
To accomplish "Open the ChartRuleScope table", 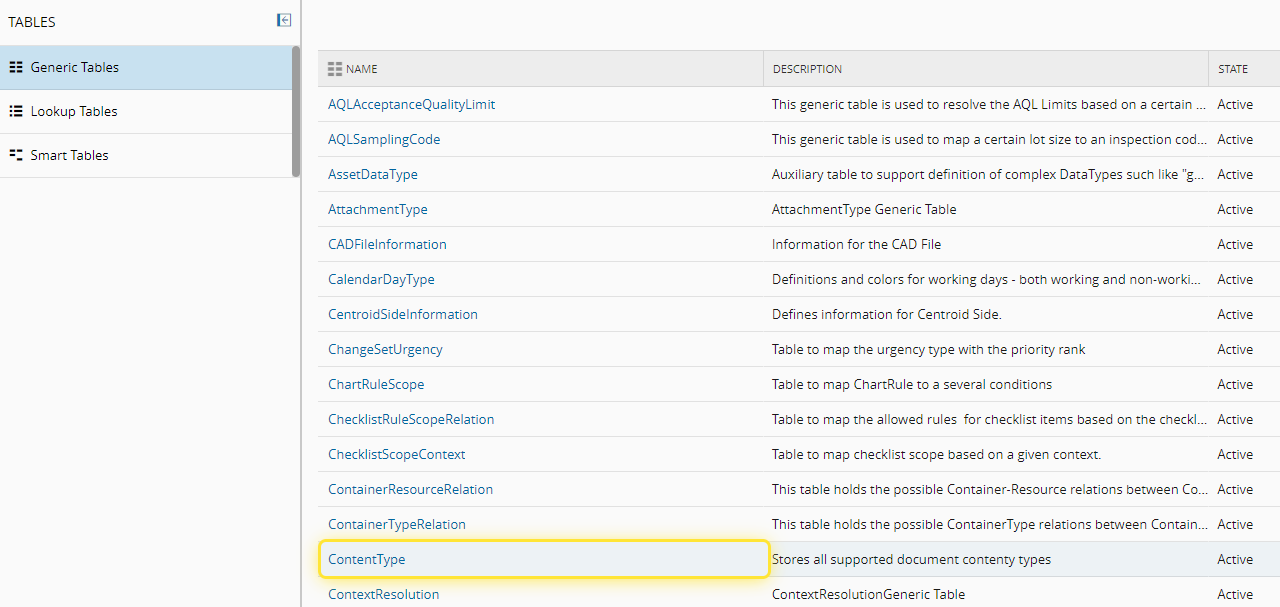I will [376, 384].
